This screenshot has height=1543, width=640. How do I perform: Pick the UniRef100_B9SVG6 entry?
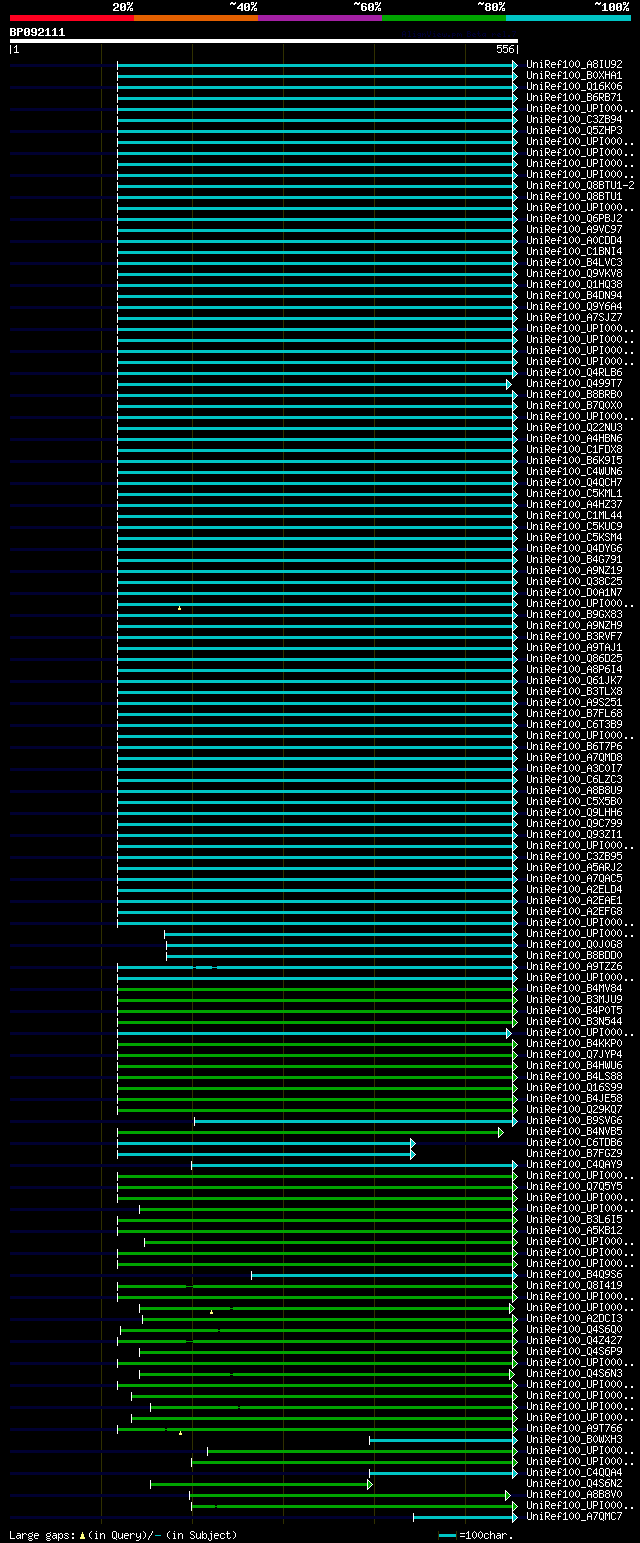point(574,1121)
